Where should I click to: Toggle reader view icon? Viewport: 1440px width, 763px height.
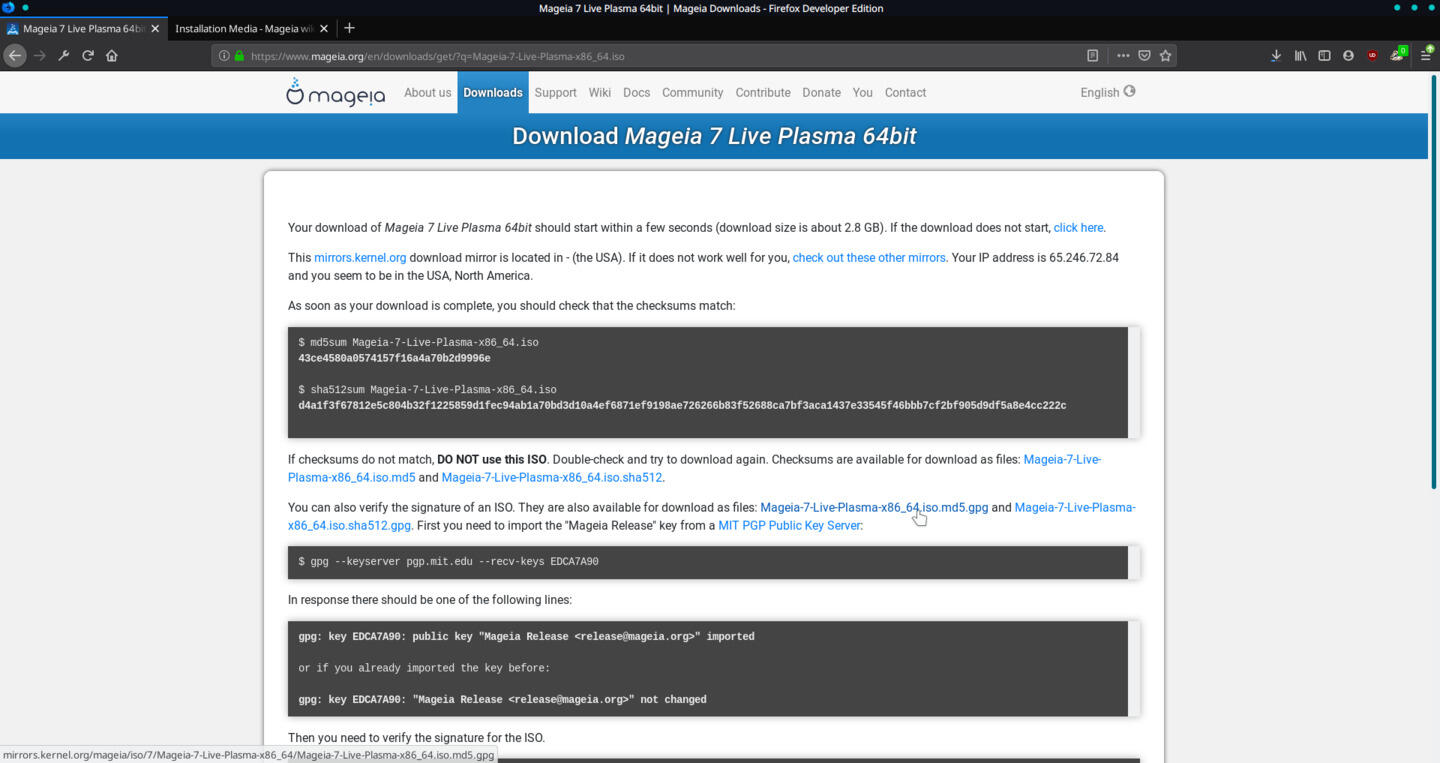point(1093,56)
